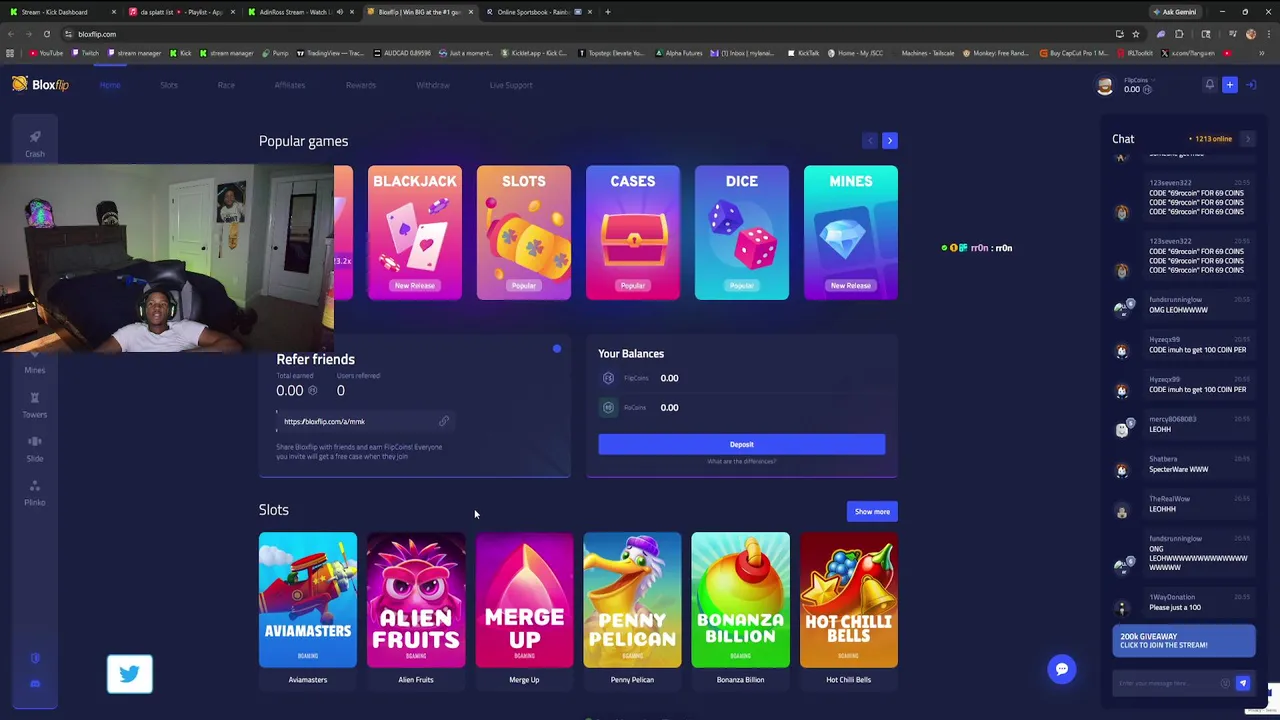This screenshot has height=720, width=1280.
Task: Click the blue plus deposit icon
Action: [x=1230, y=85]
